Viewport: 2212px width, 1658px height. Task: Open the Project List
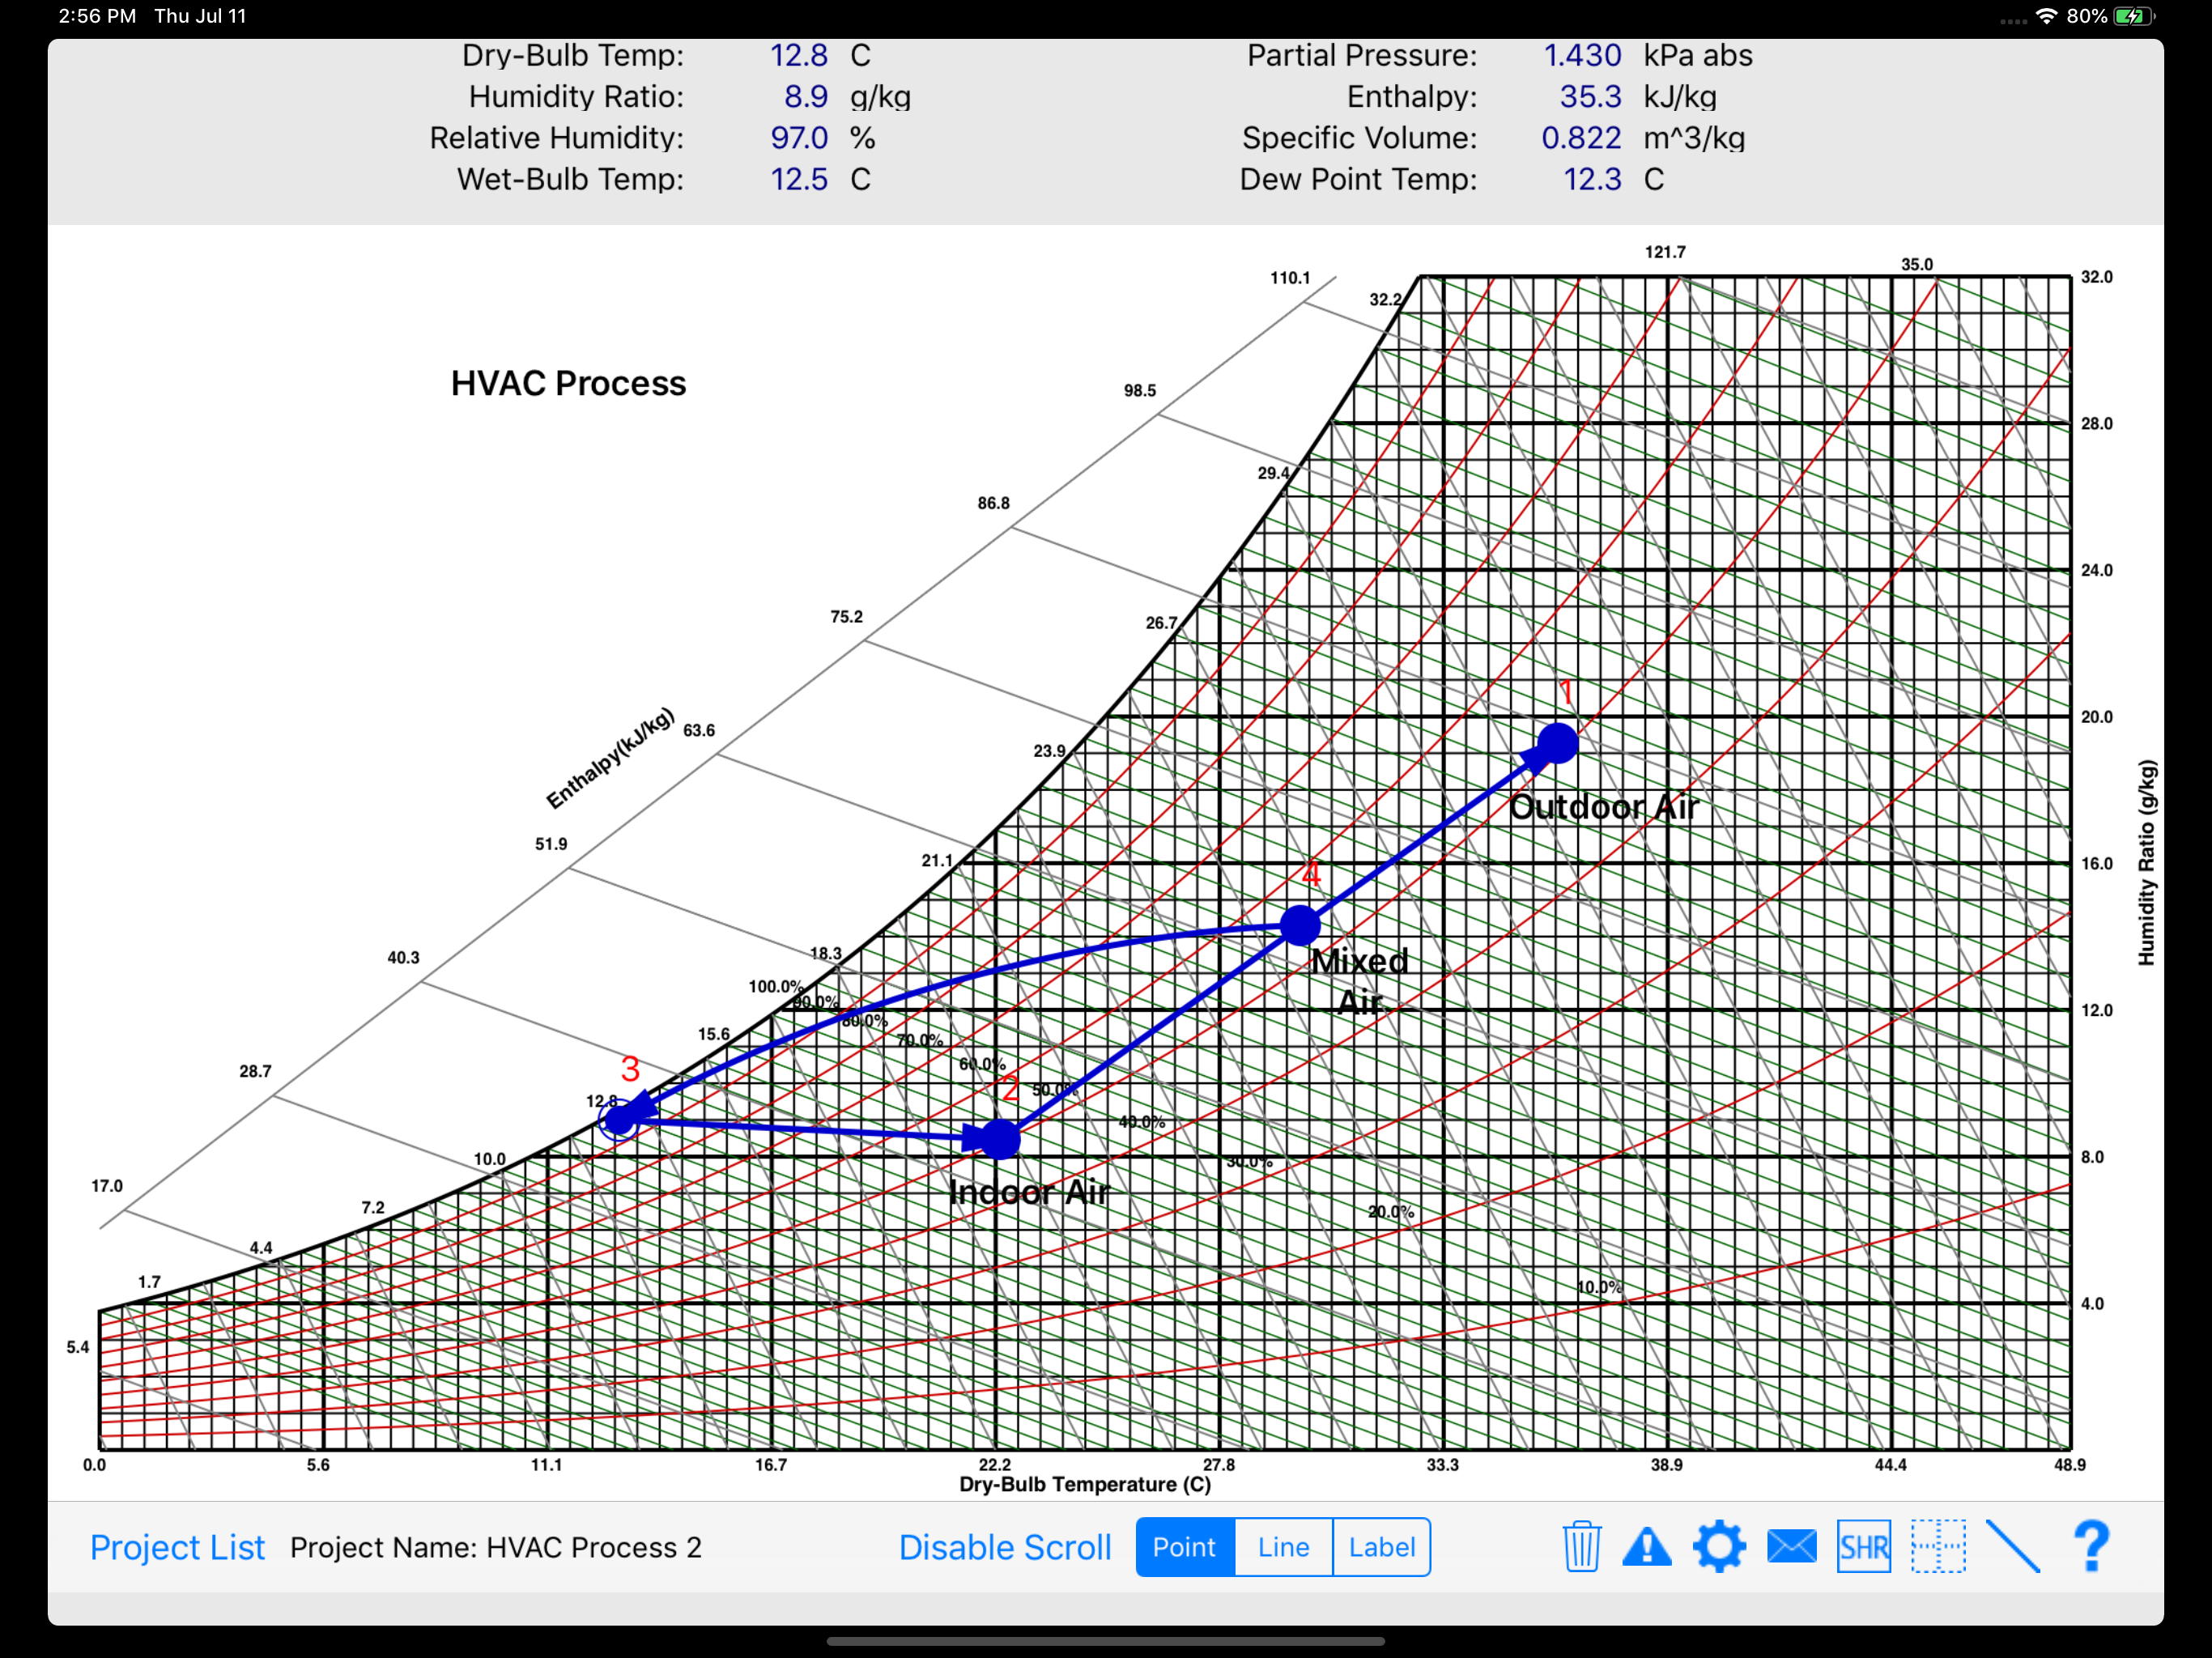[x=177, y=1547]
